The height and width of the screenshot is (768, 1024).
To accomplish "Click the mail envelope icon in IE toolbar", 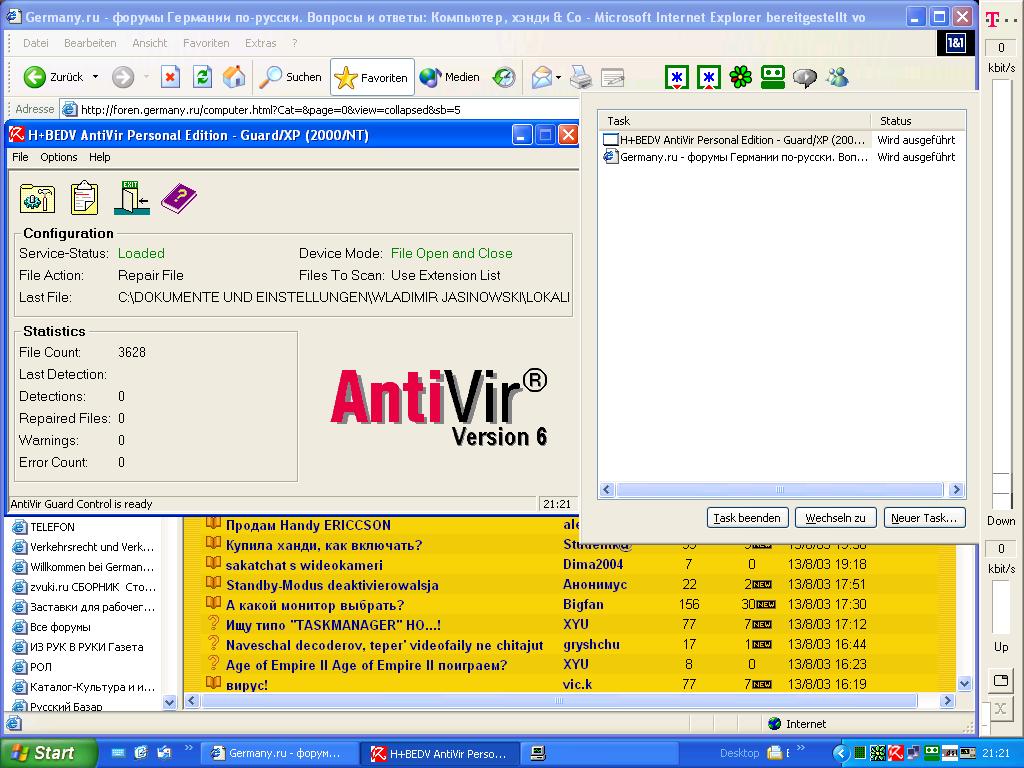I will click(541, 78).
